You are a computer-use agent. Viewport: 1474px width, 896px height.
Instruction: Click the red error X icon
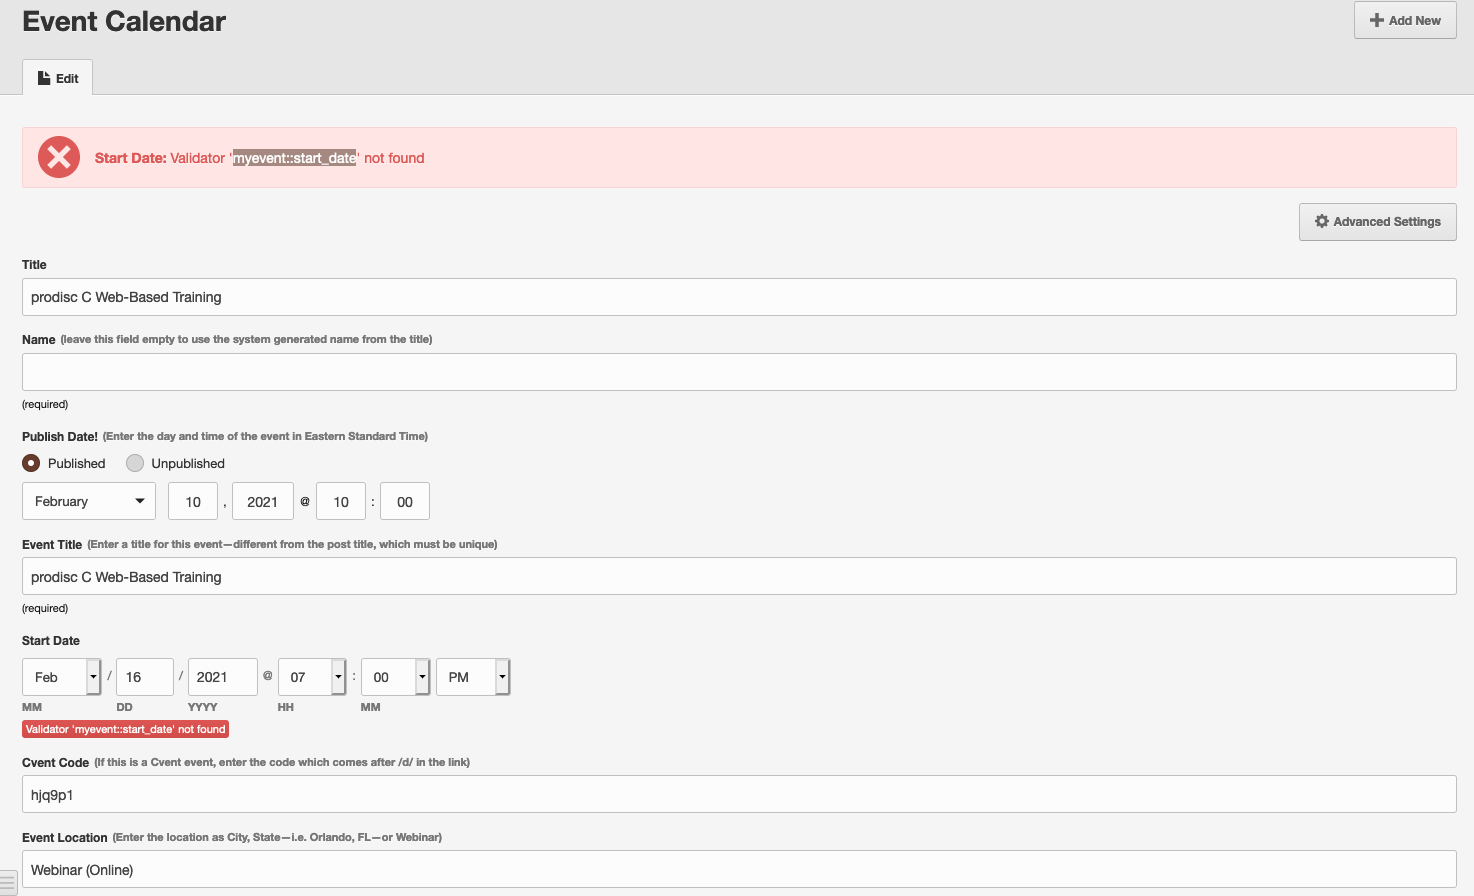[59, 157]
